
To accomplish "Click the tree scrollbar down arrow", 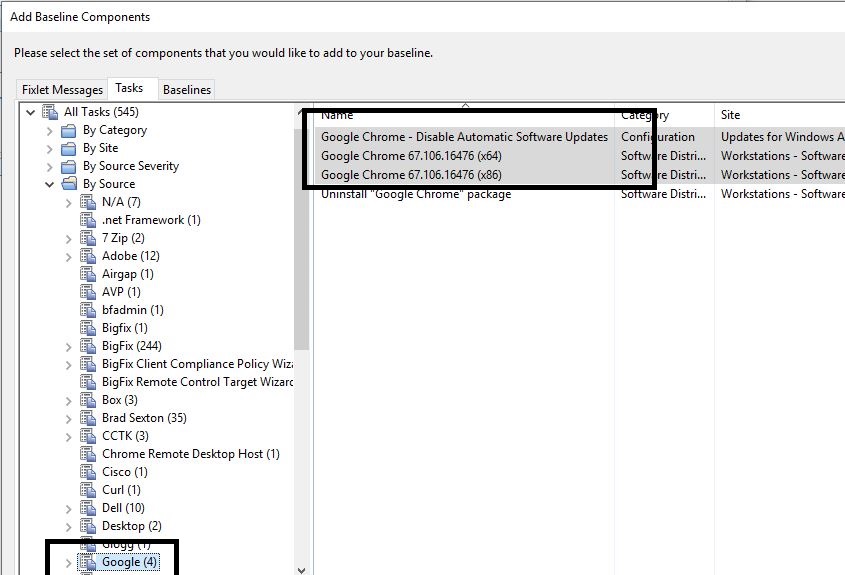I will tap(302, 570).
